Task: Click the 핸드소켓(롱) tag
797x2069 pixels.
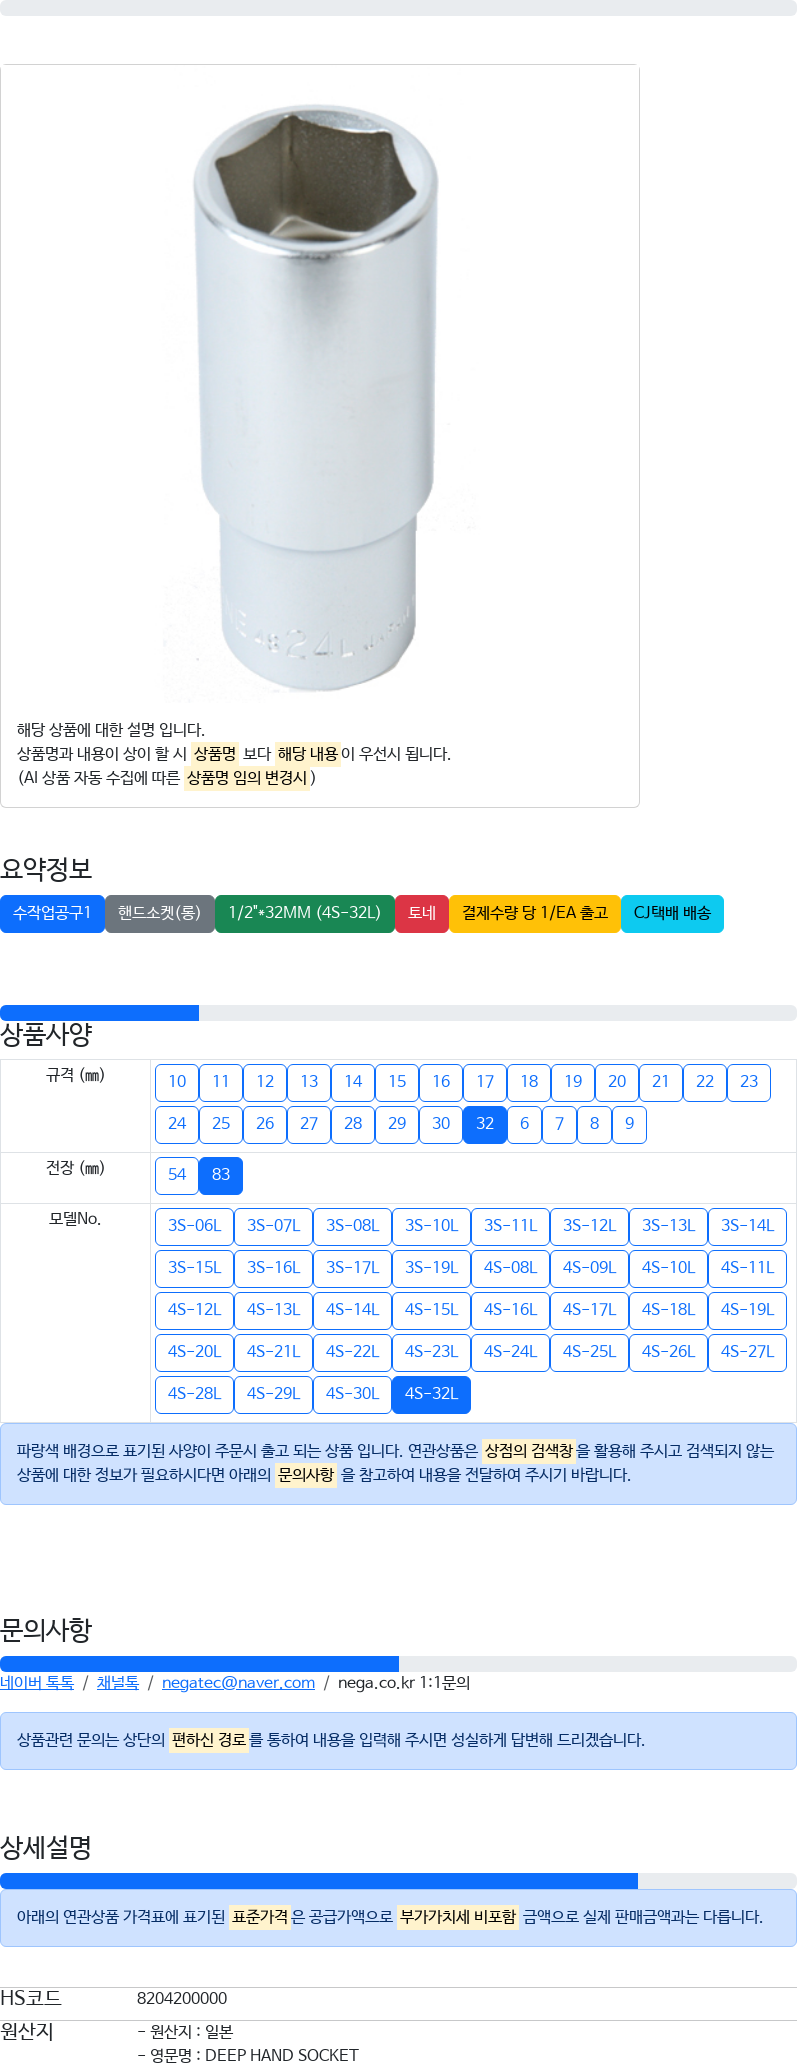Action: coord(159,913)
